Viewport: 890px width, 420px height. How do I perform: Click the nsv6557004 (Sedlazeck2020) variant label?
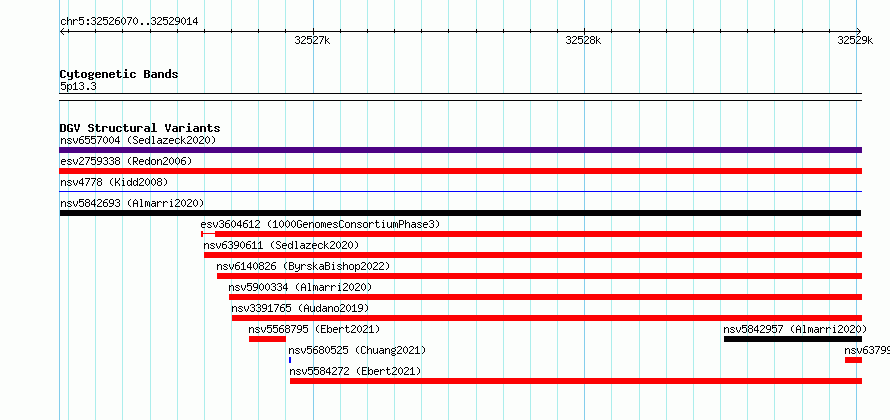[x=138, y=140]
